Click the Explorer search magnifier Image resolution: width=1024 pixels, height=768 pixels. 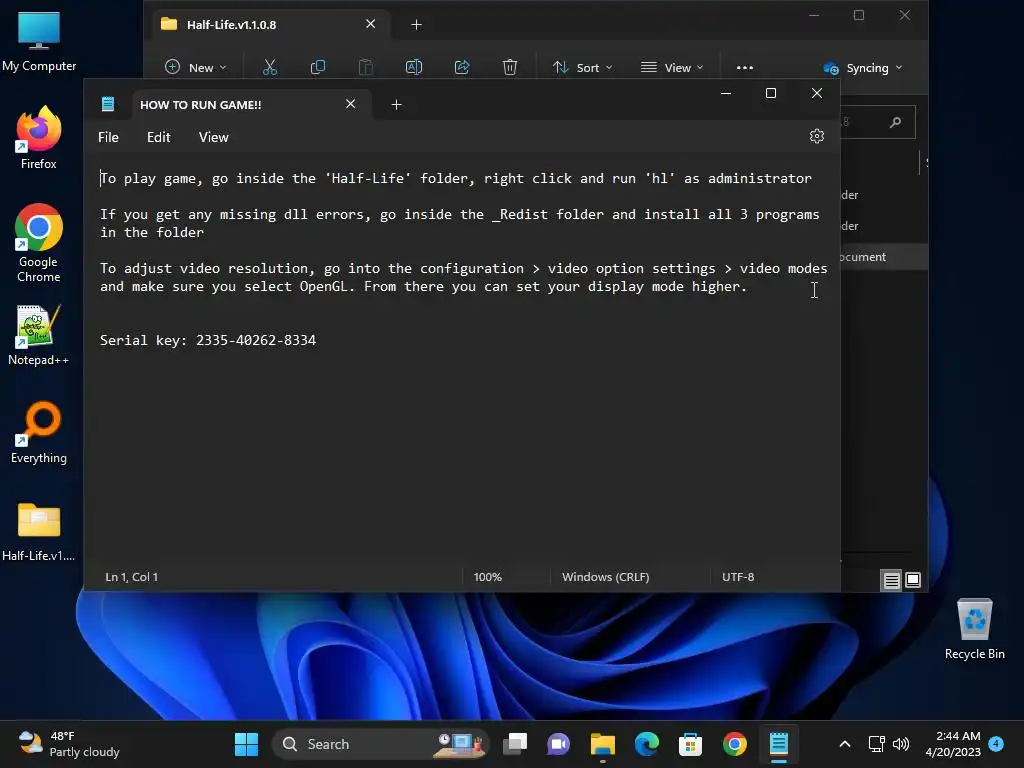click(895, 122)
